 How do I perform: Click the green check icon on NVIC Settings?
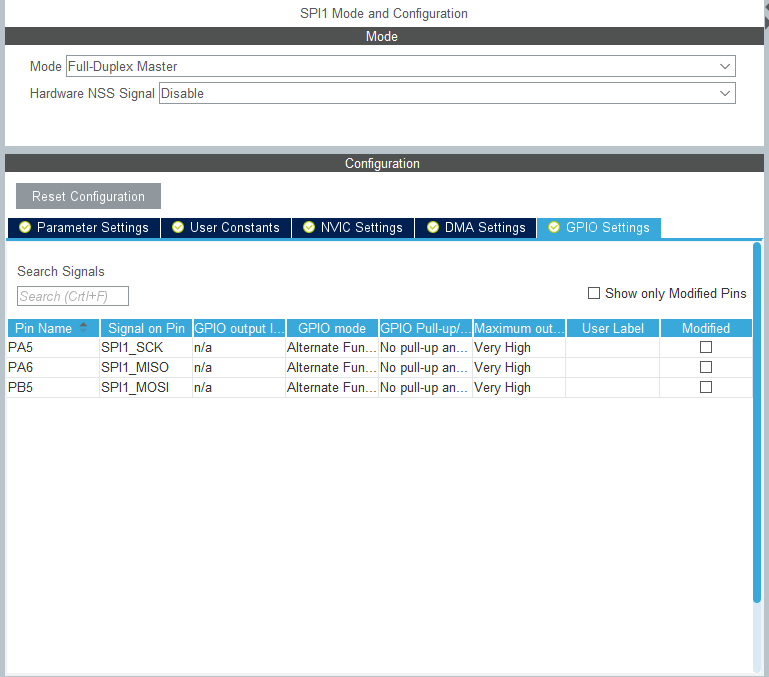pyautogui.click(x=309, y=227)
